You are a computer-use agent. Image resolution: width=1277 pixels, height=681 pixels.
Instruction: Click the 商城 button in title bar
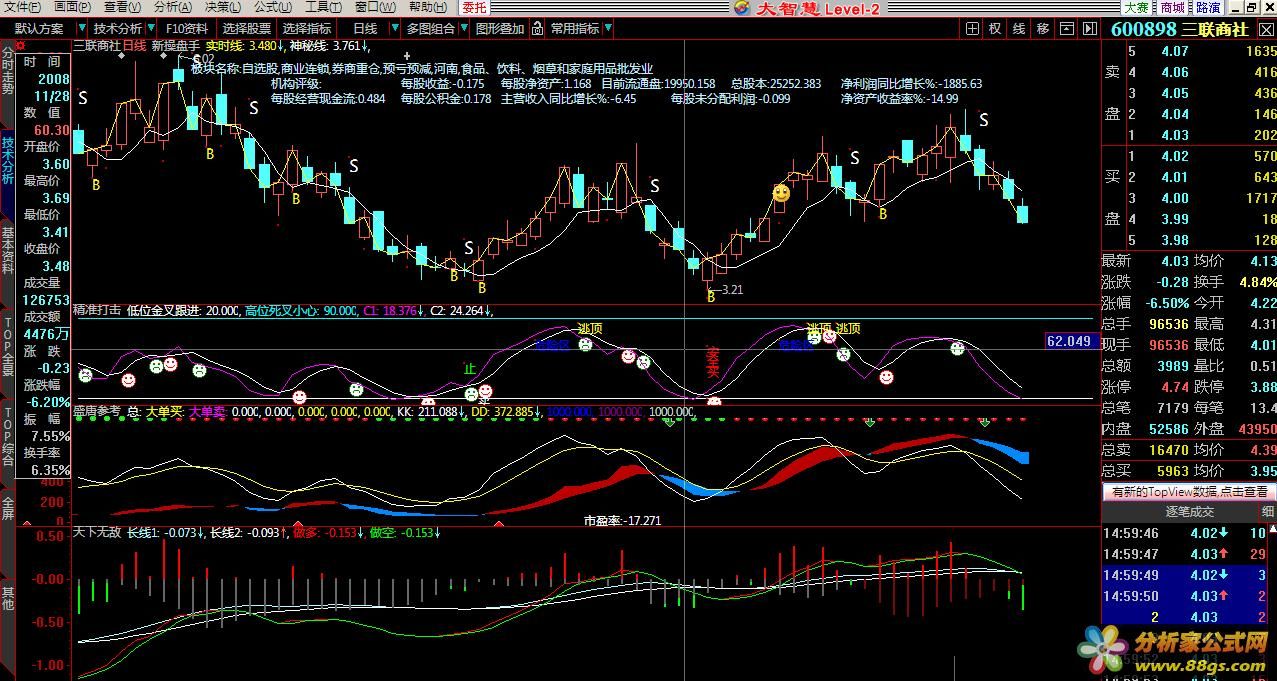tap(1173, 8)
